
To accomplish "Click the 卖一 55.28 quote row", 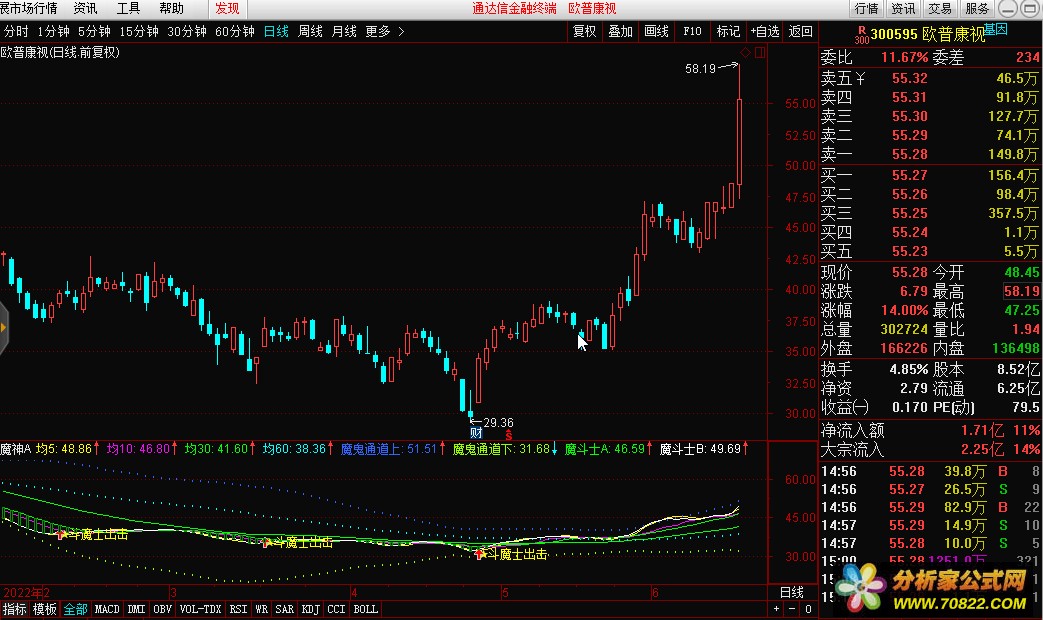I will click(x=930, y=154).
